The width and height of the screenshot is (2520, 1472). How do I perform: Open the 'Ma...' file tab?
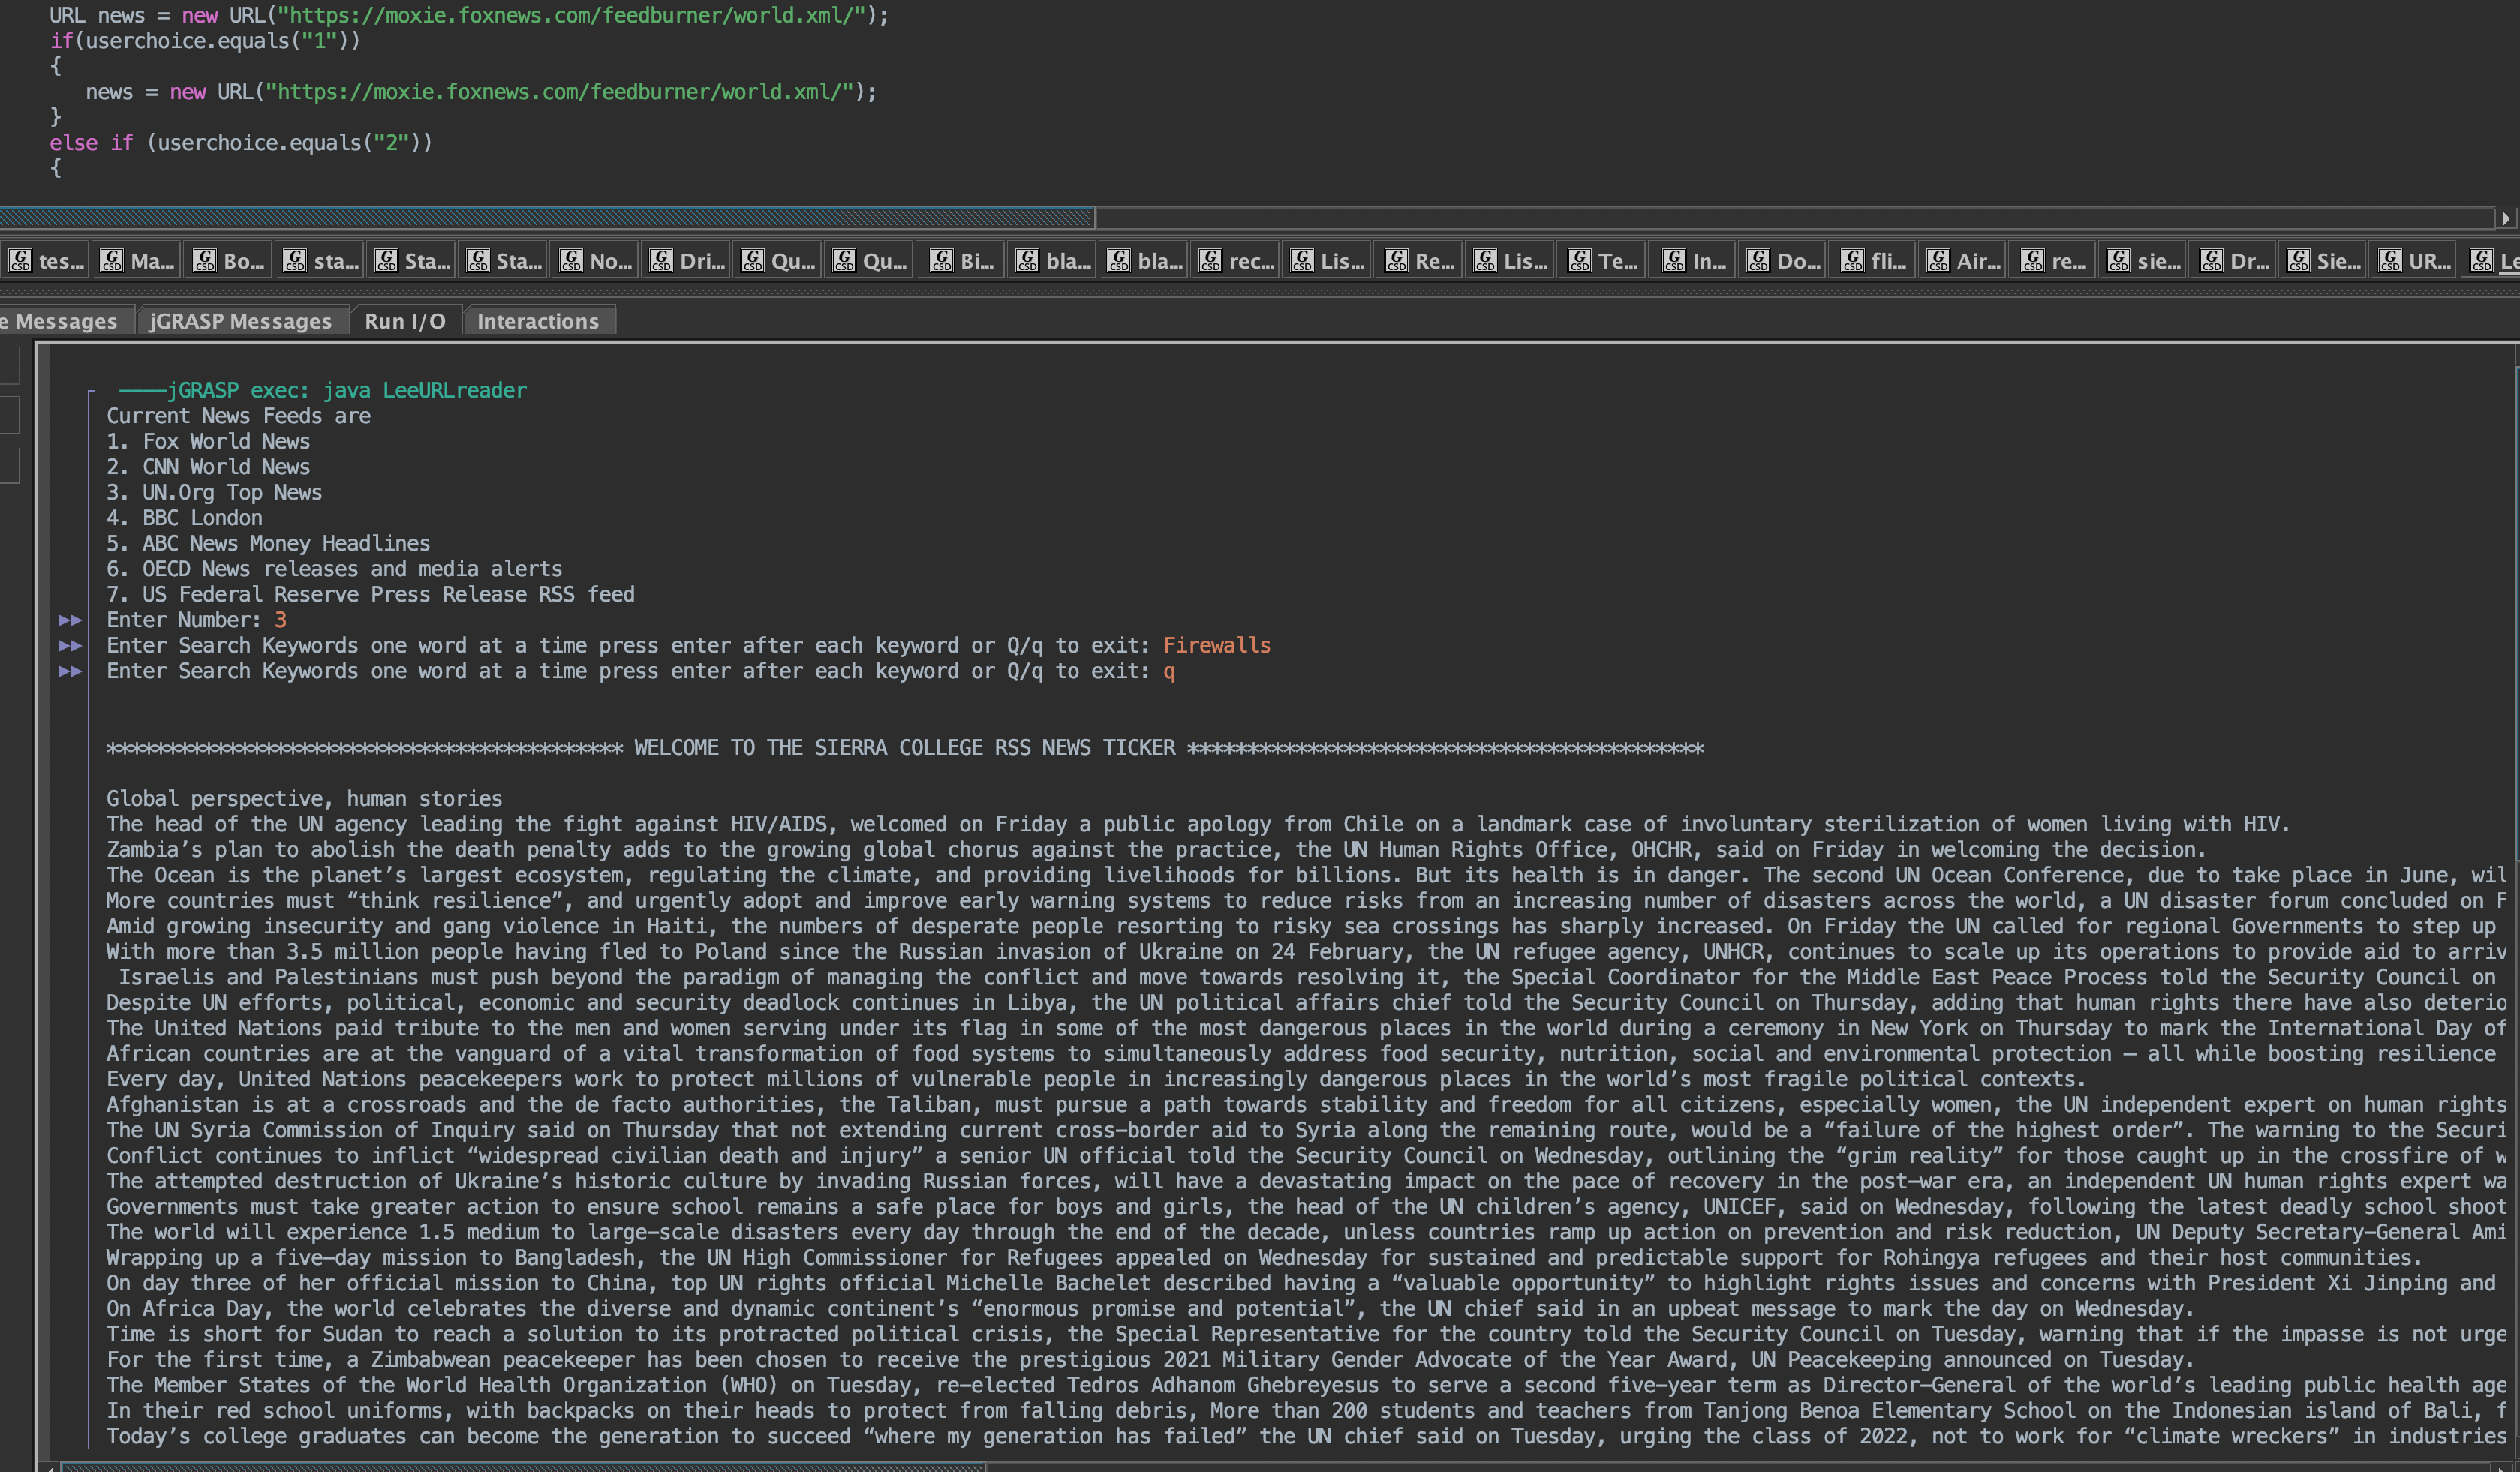click(x=137, y=261)
